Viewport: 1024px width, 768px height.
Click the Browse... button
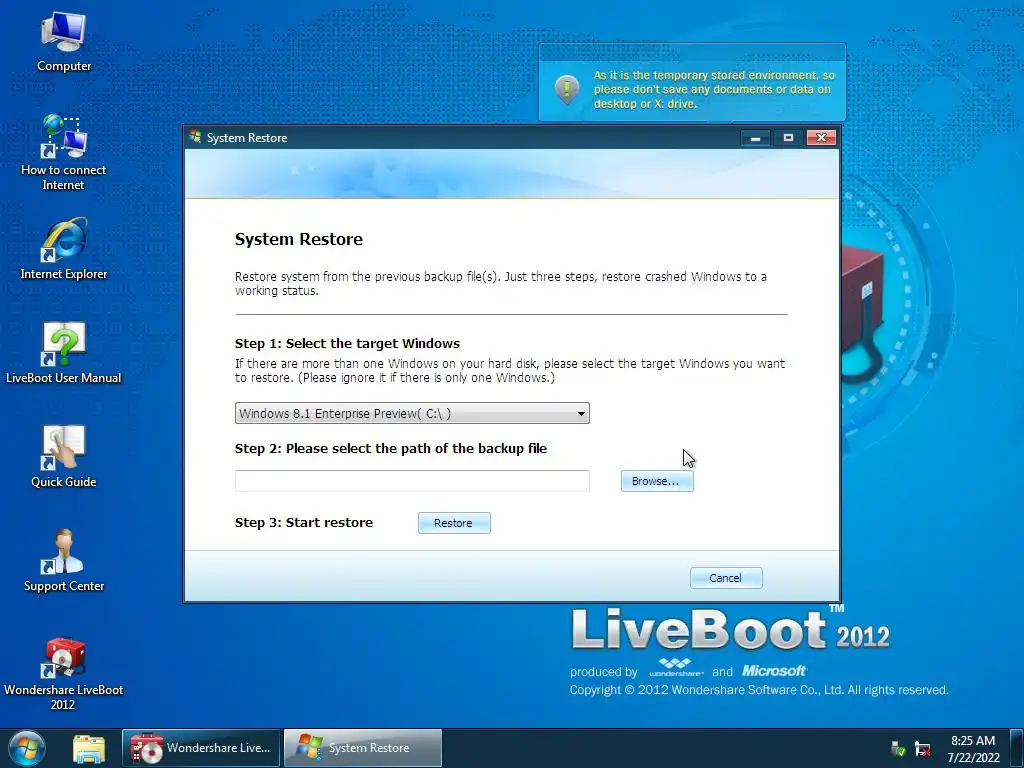pos(657,481)
